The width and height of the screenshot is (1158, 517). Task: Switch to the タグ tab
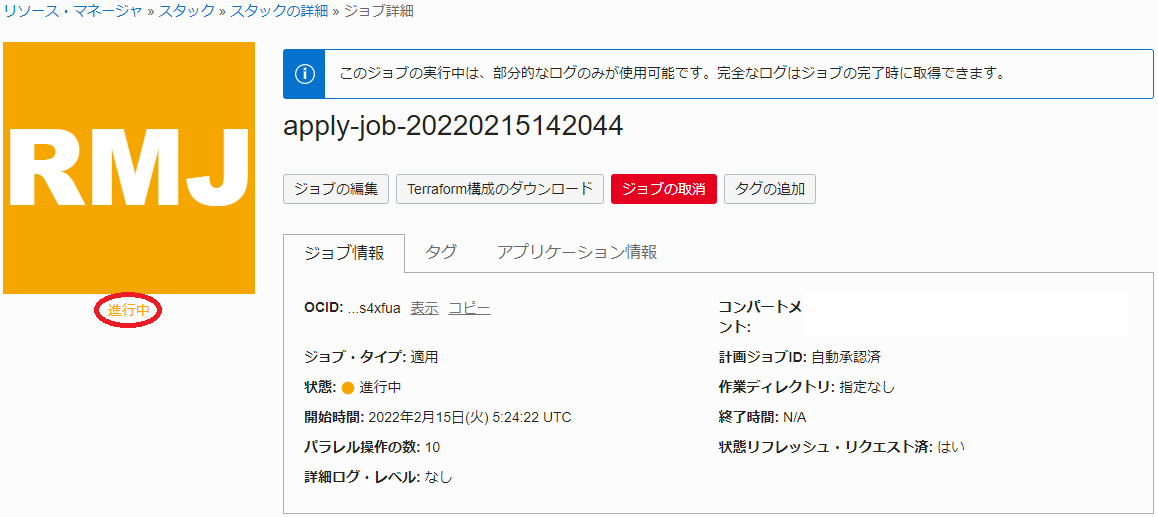click(x=441, y=252)
